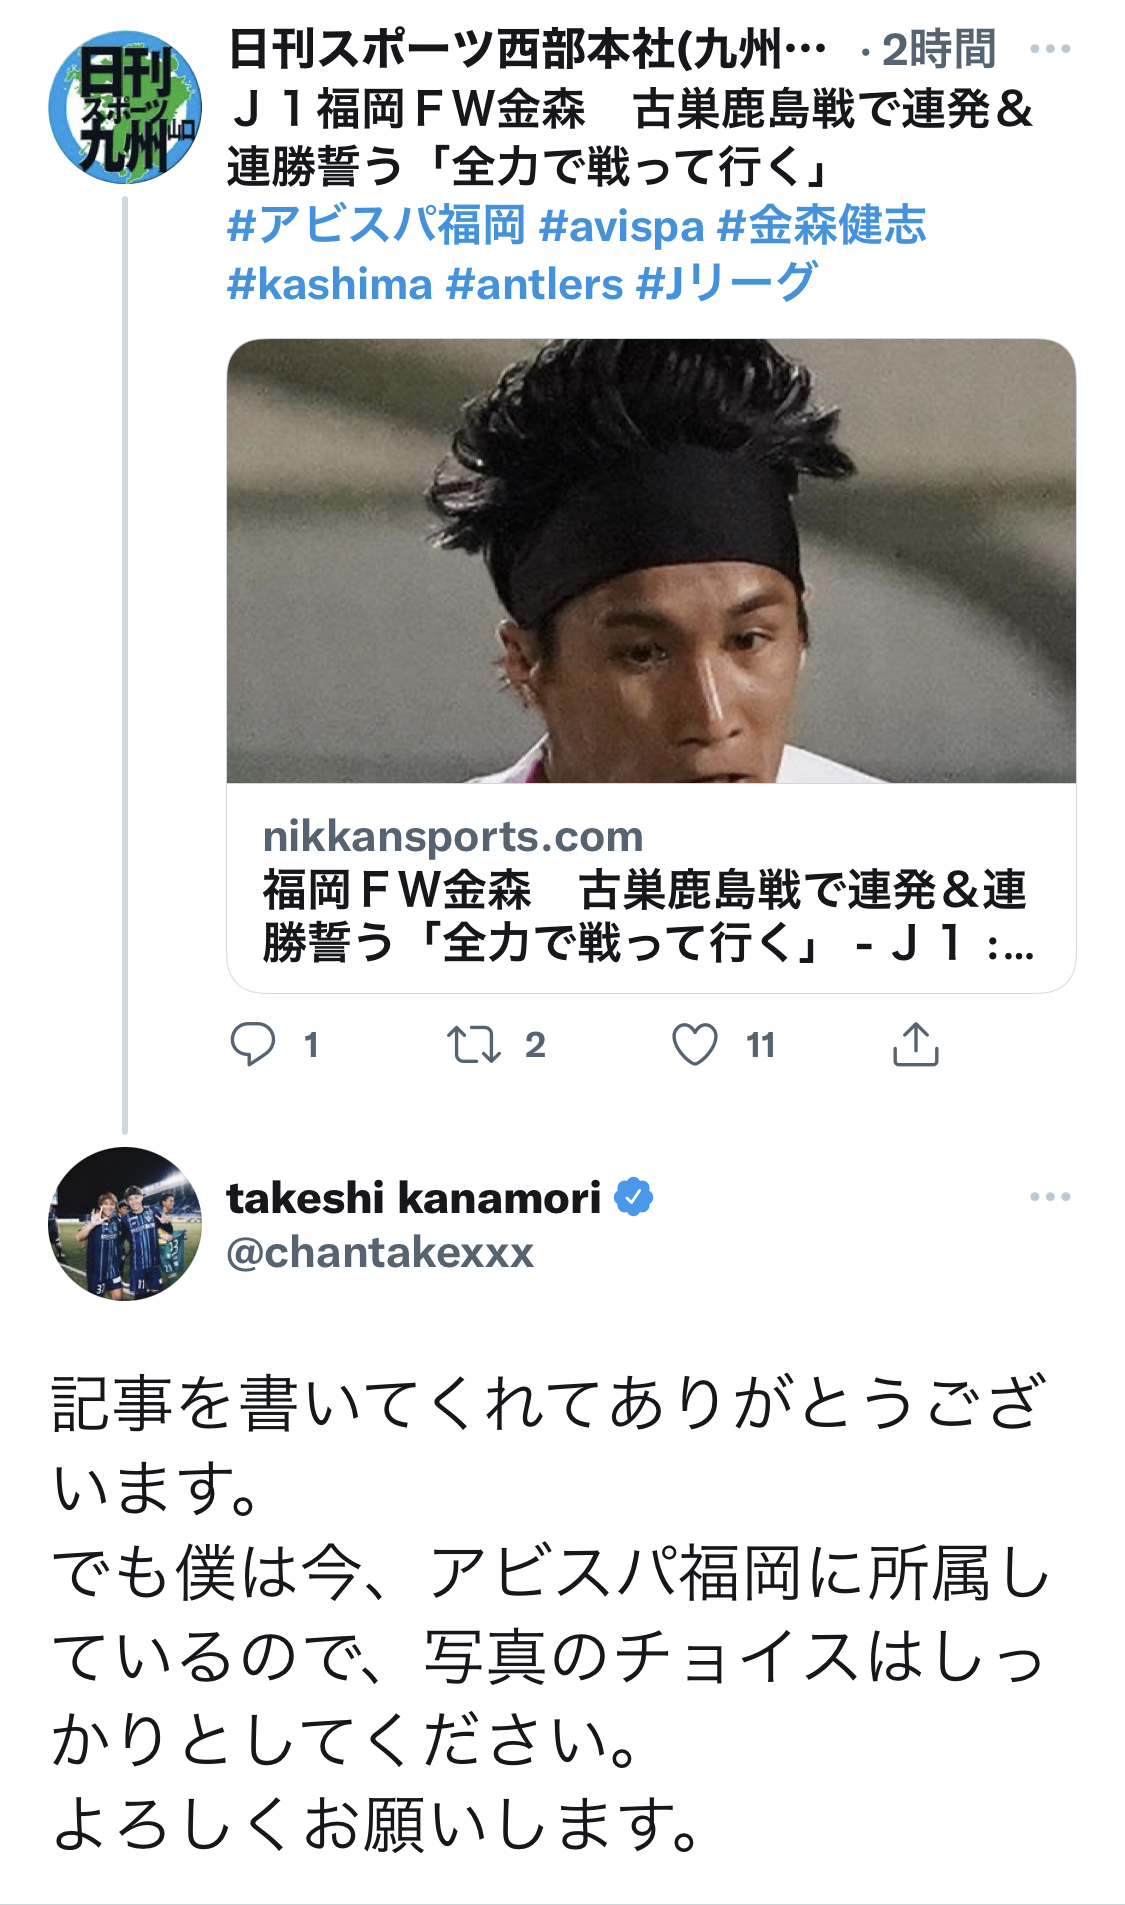This screenshot has height=1905, width=1125.
Task: Open the nikkansports.com article headline link
Action: coord(647,915)
